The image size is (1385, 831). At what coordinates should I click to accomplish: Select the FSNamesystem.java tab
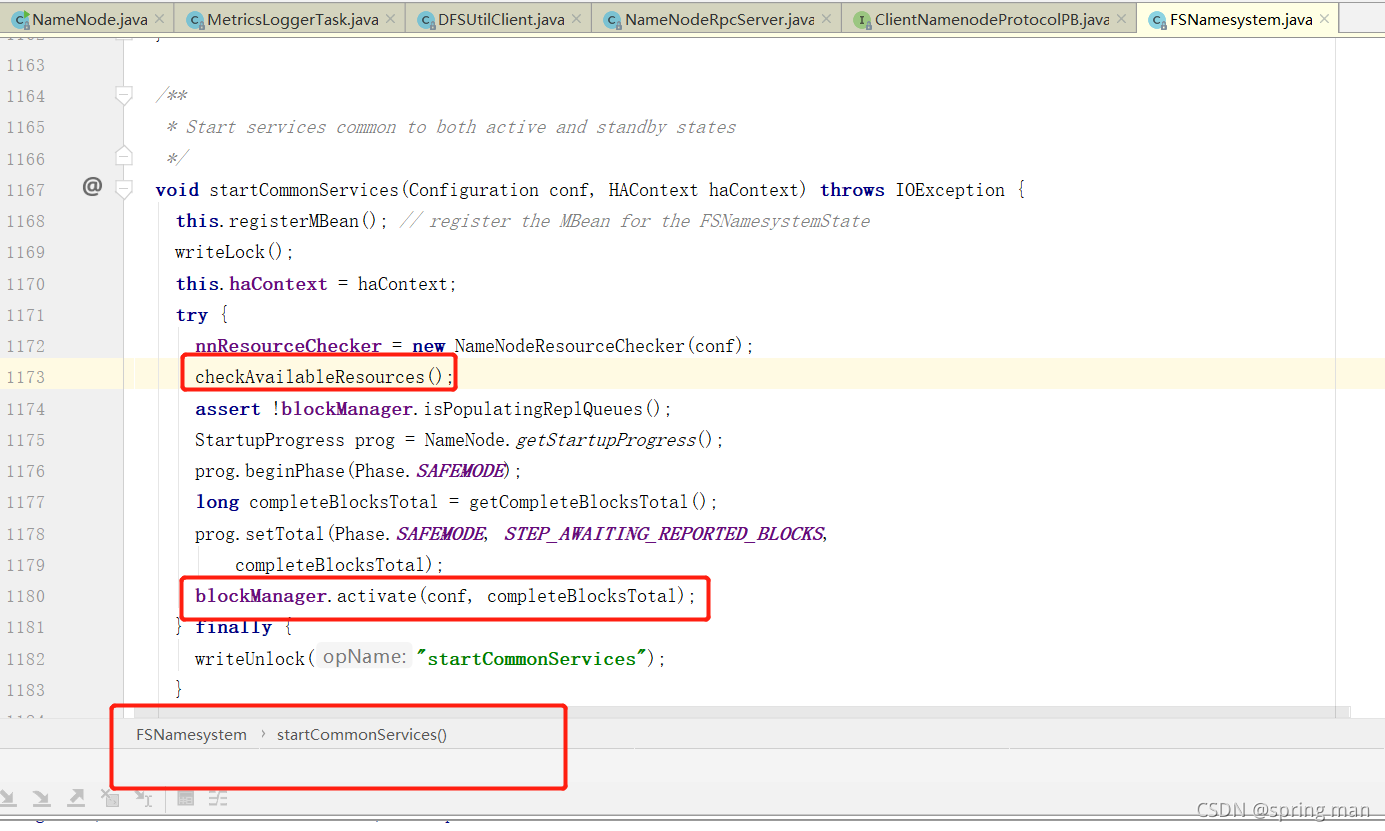click(1237, 19)
